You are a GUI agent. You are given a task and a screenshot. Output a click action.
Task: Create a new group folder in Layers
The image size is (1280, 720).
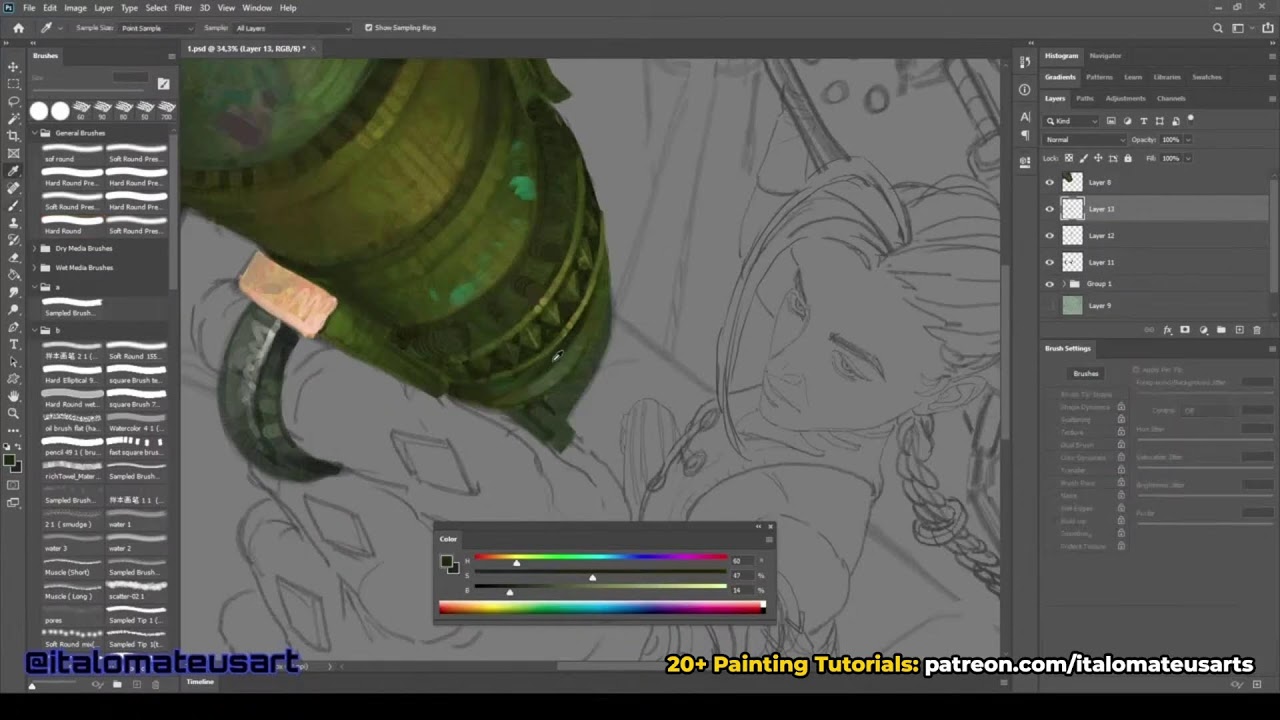tap(1221, 330)
